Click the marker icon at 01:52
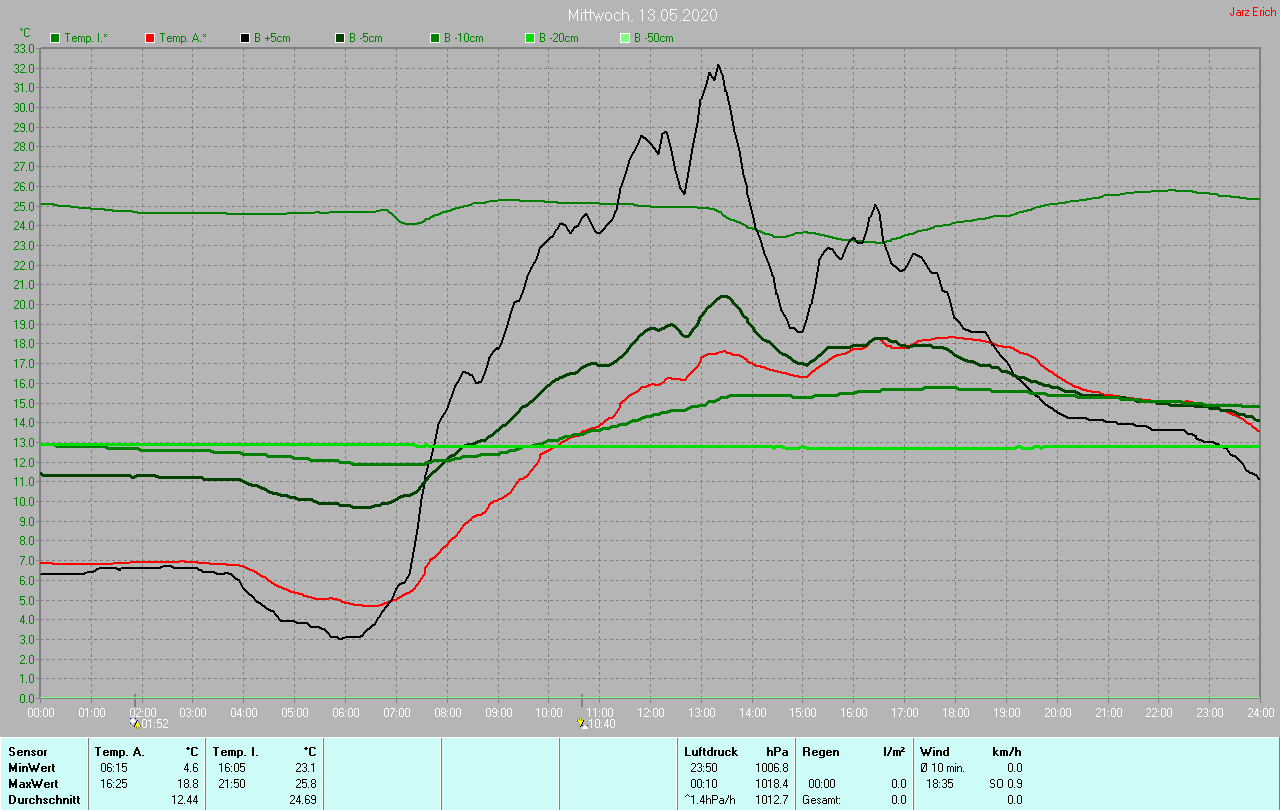Viewport: 1280px width, 810px height. click(135, 722)
